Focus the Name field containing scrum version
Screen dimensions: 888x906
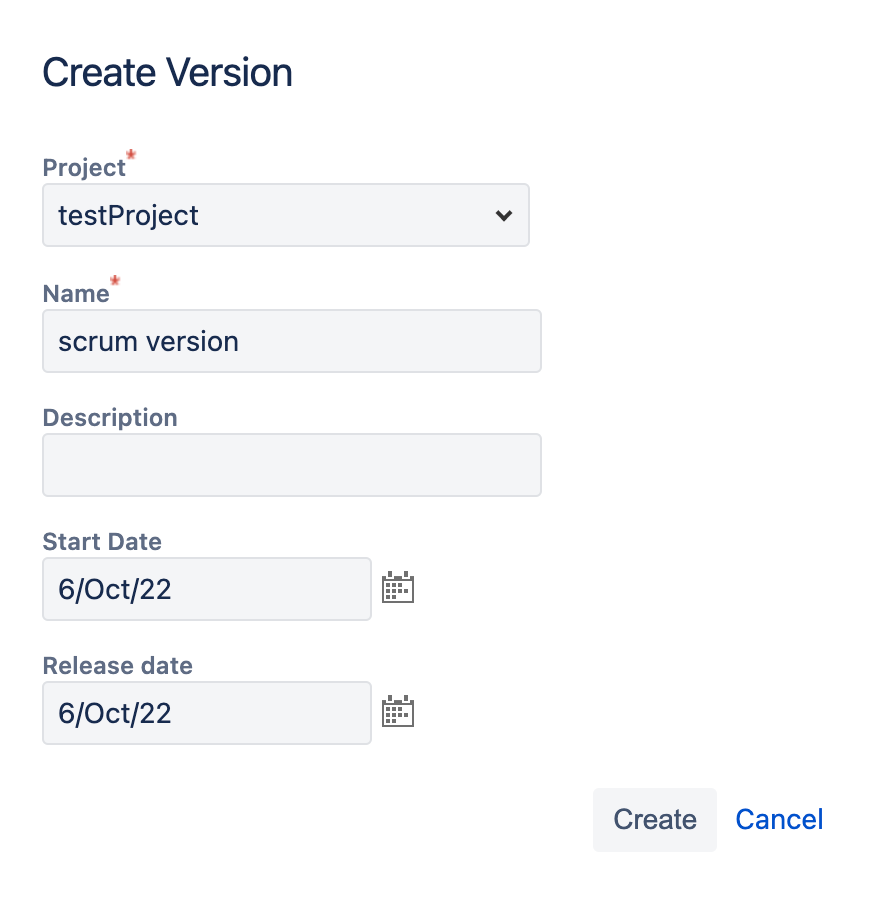tap(291, 341)
